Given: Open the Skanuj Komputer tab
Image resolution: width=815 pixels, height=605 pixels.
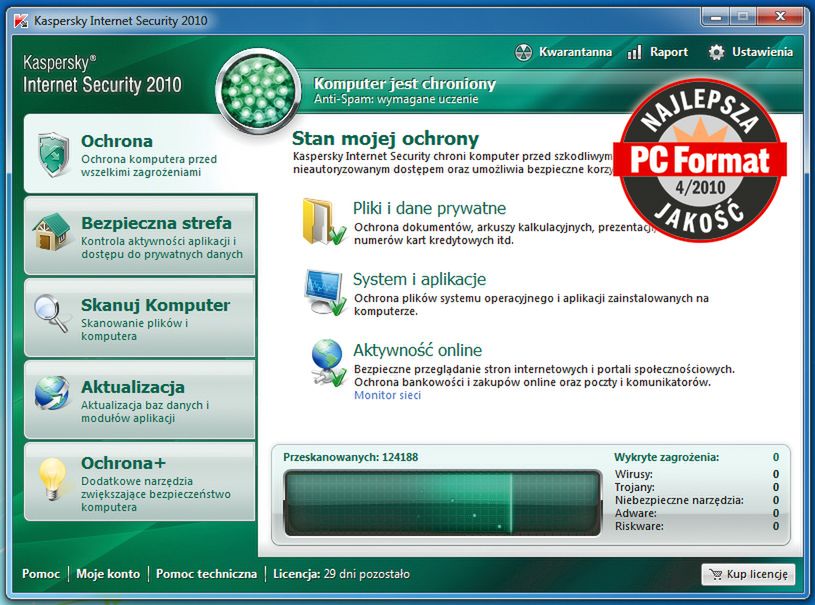Looking at the screenshot, I should tap(140, 318).
